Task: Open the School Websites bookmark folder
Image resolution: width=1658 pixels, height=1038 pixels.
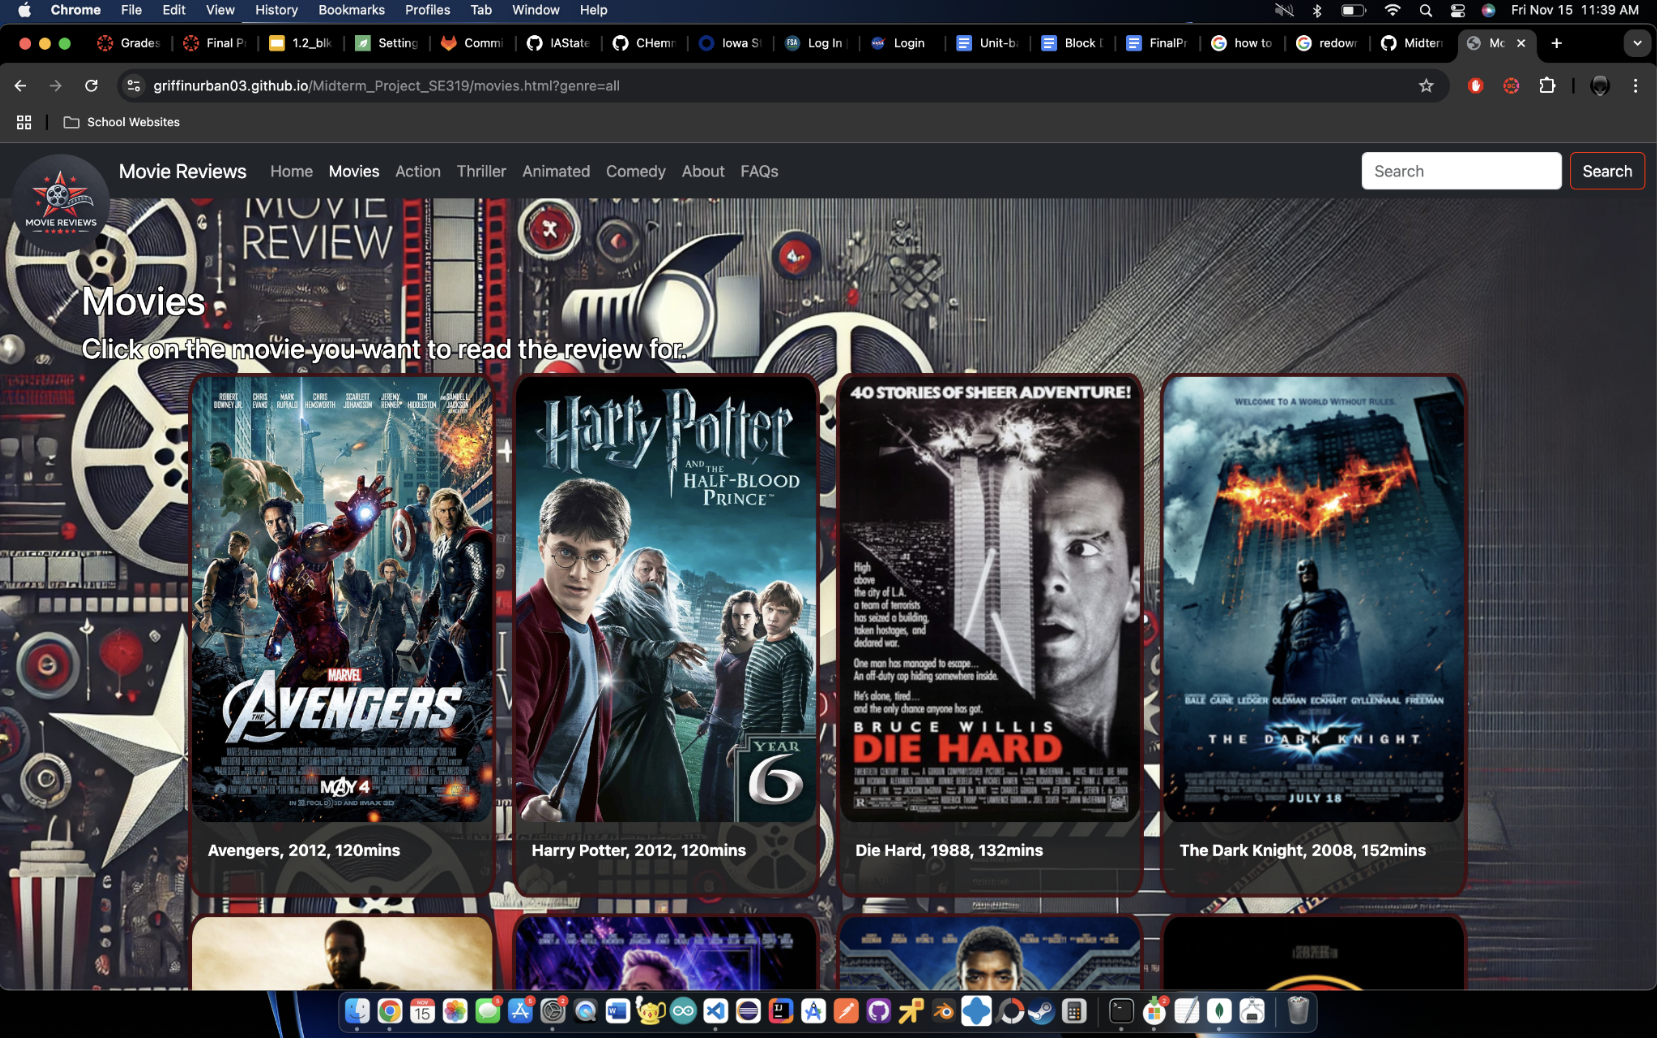Action: point(121,122)
